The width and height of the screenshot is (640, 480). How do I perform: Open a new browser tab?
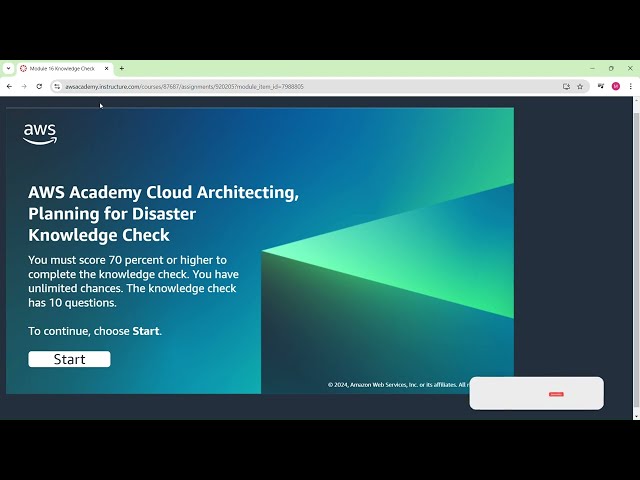(x=122, y=69)
